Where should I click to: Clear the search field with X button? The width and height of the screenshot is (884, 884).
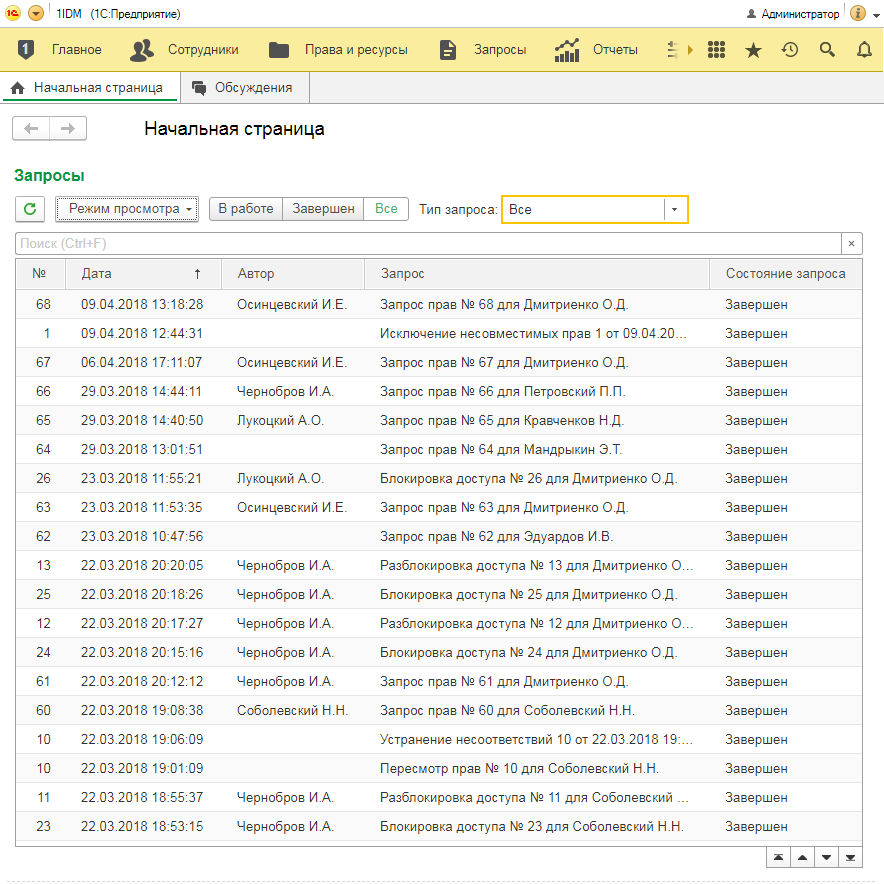[x=851, y=244]
